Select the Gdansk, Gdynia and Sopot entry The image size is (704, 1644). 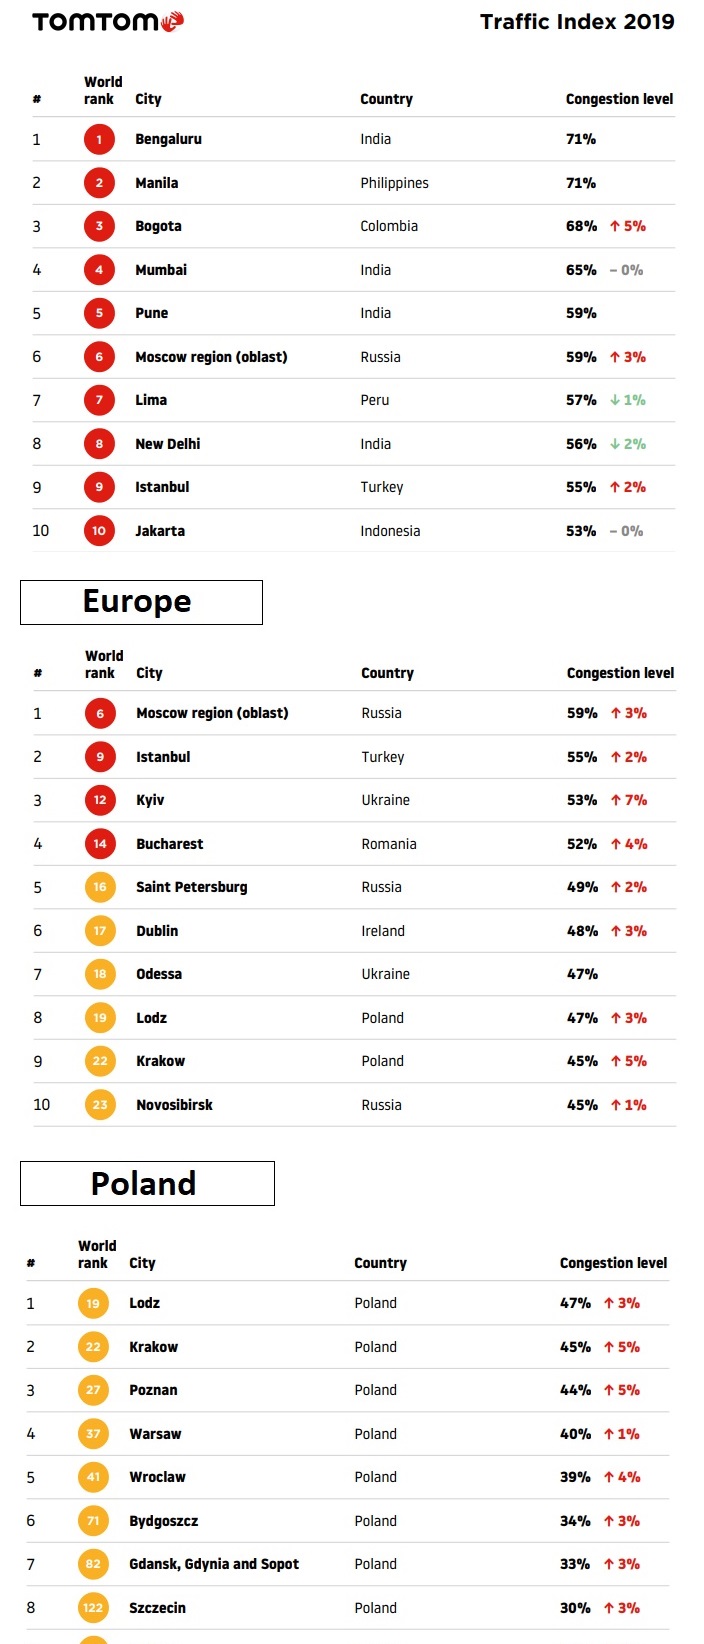tap(214, 1564)
